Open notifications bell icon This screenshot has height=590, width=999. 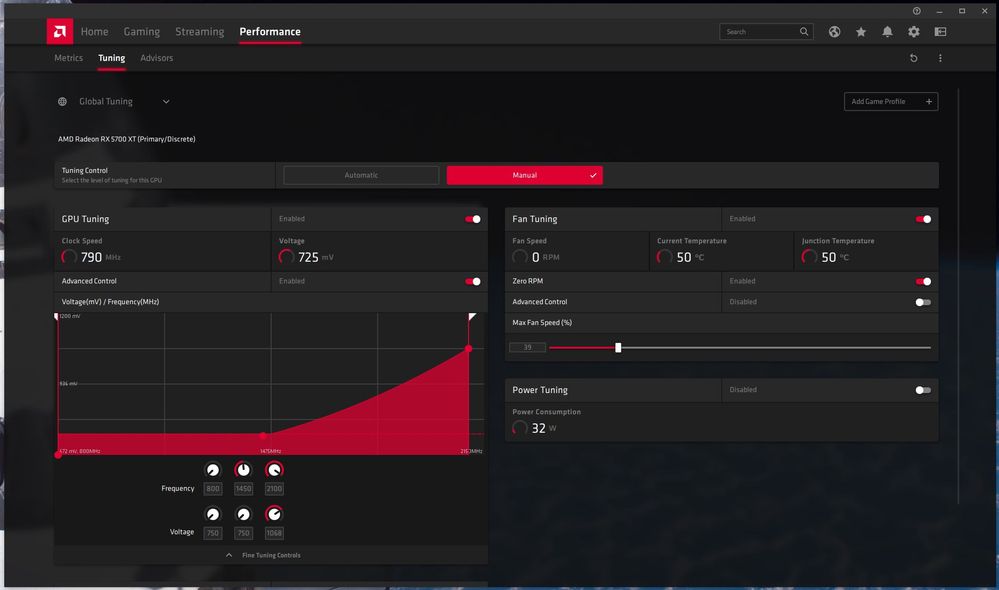tap(887, 31)
